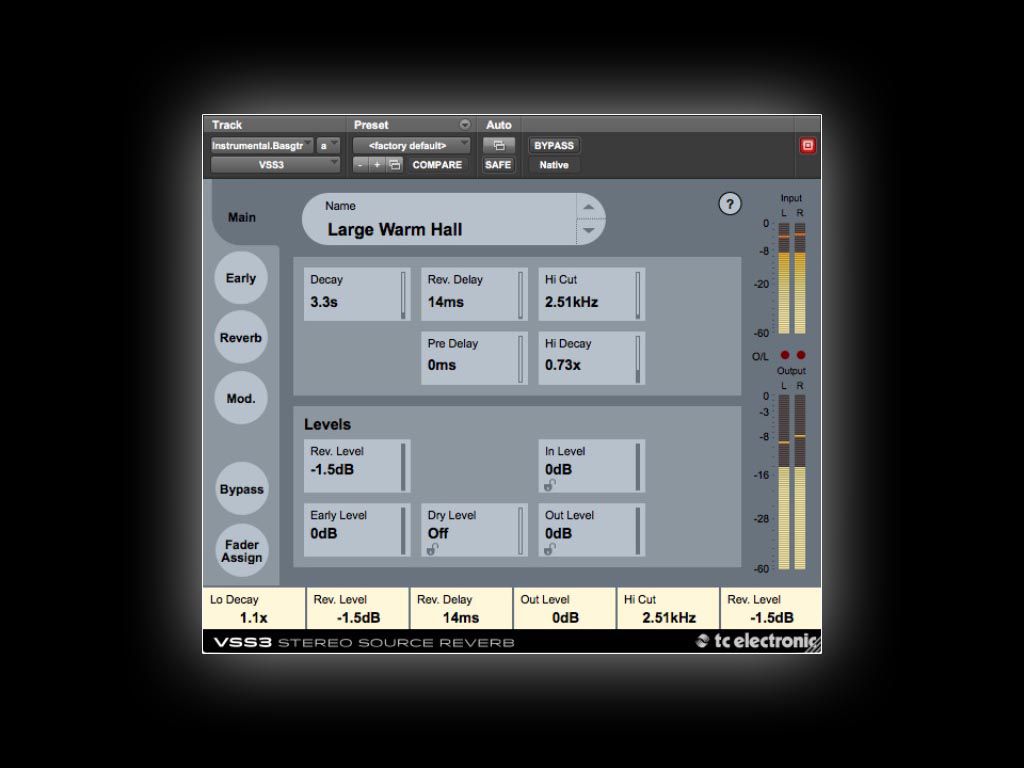Click the right O/L overload indicator
1024x768 pixels.
pyautogui.click(x=801, y=355)
